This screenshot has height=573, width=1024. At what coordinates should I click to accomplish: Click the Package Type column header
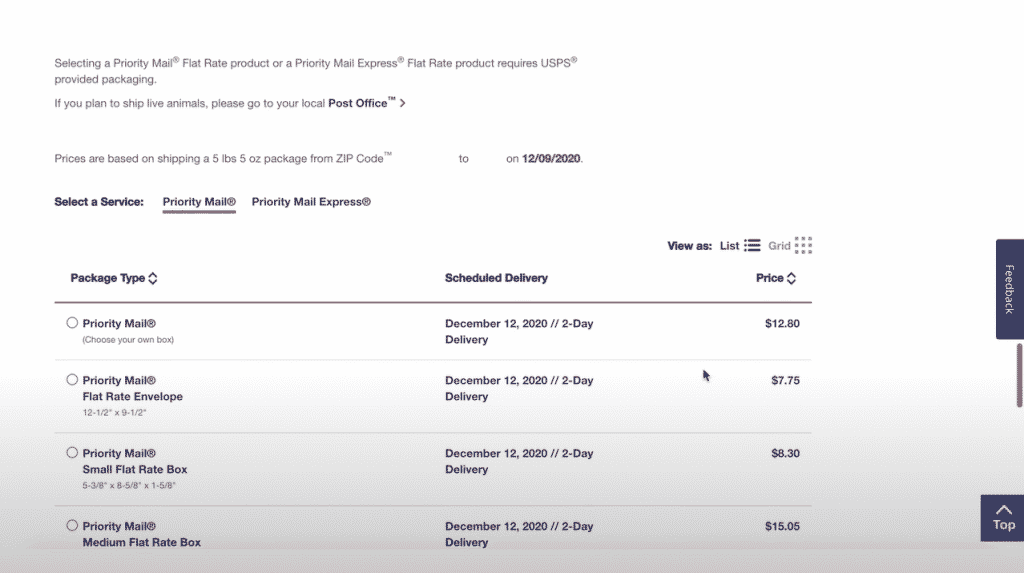pos(107,278)
